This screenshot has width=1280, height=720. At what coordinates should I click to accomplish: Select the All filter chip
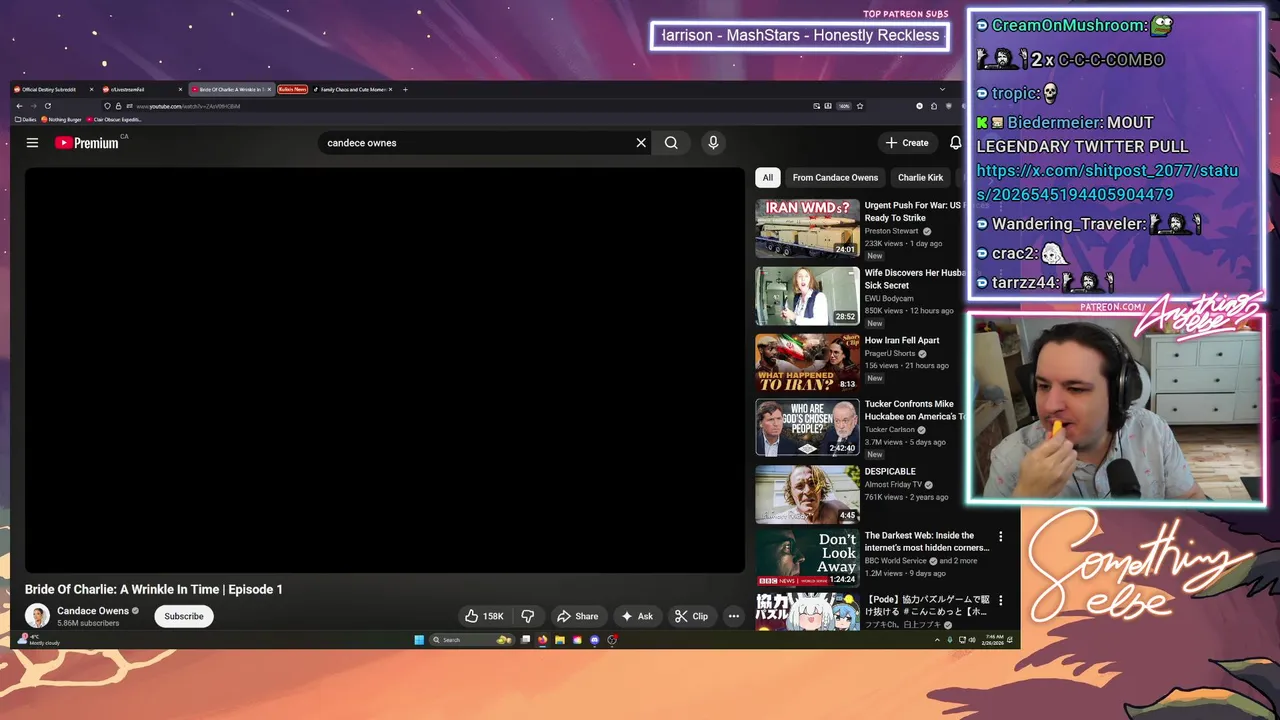[x=767, y=178]
